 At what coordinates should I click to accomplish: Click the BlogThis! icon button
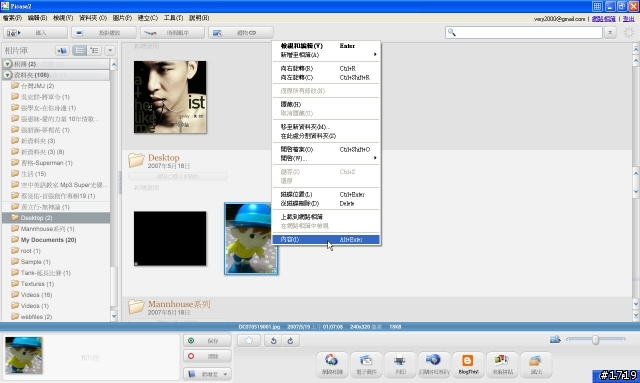[468, 364]
